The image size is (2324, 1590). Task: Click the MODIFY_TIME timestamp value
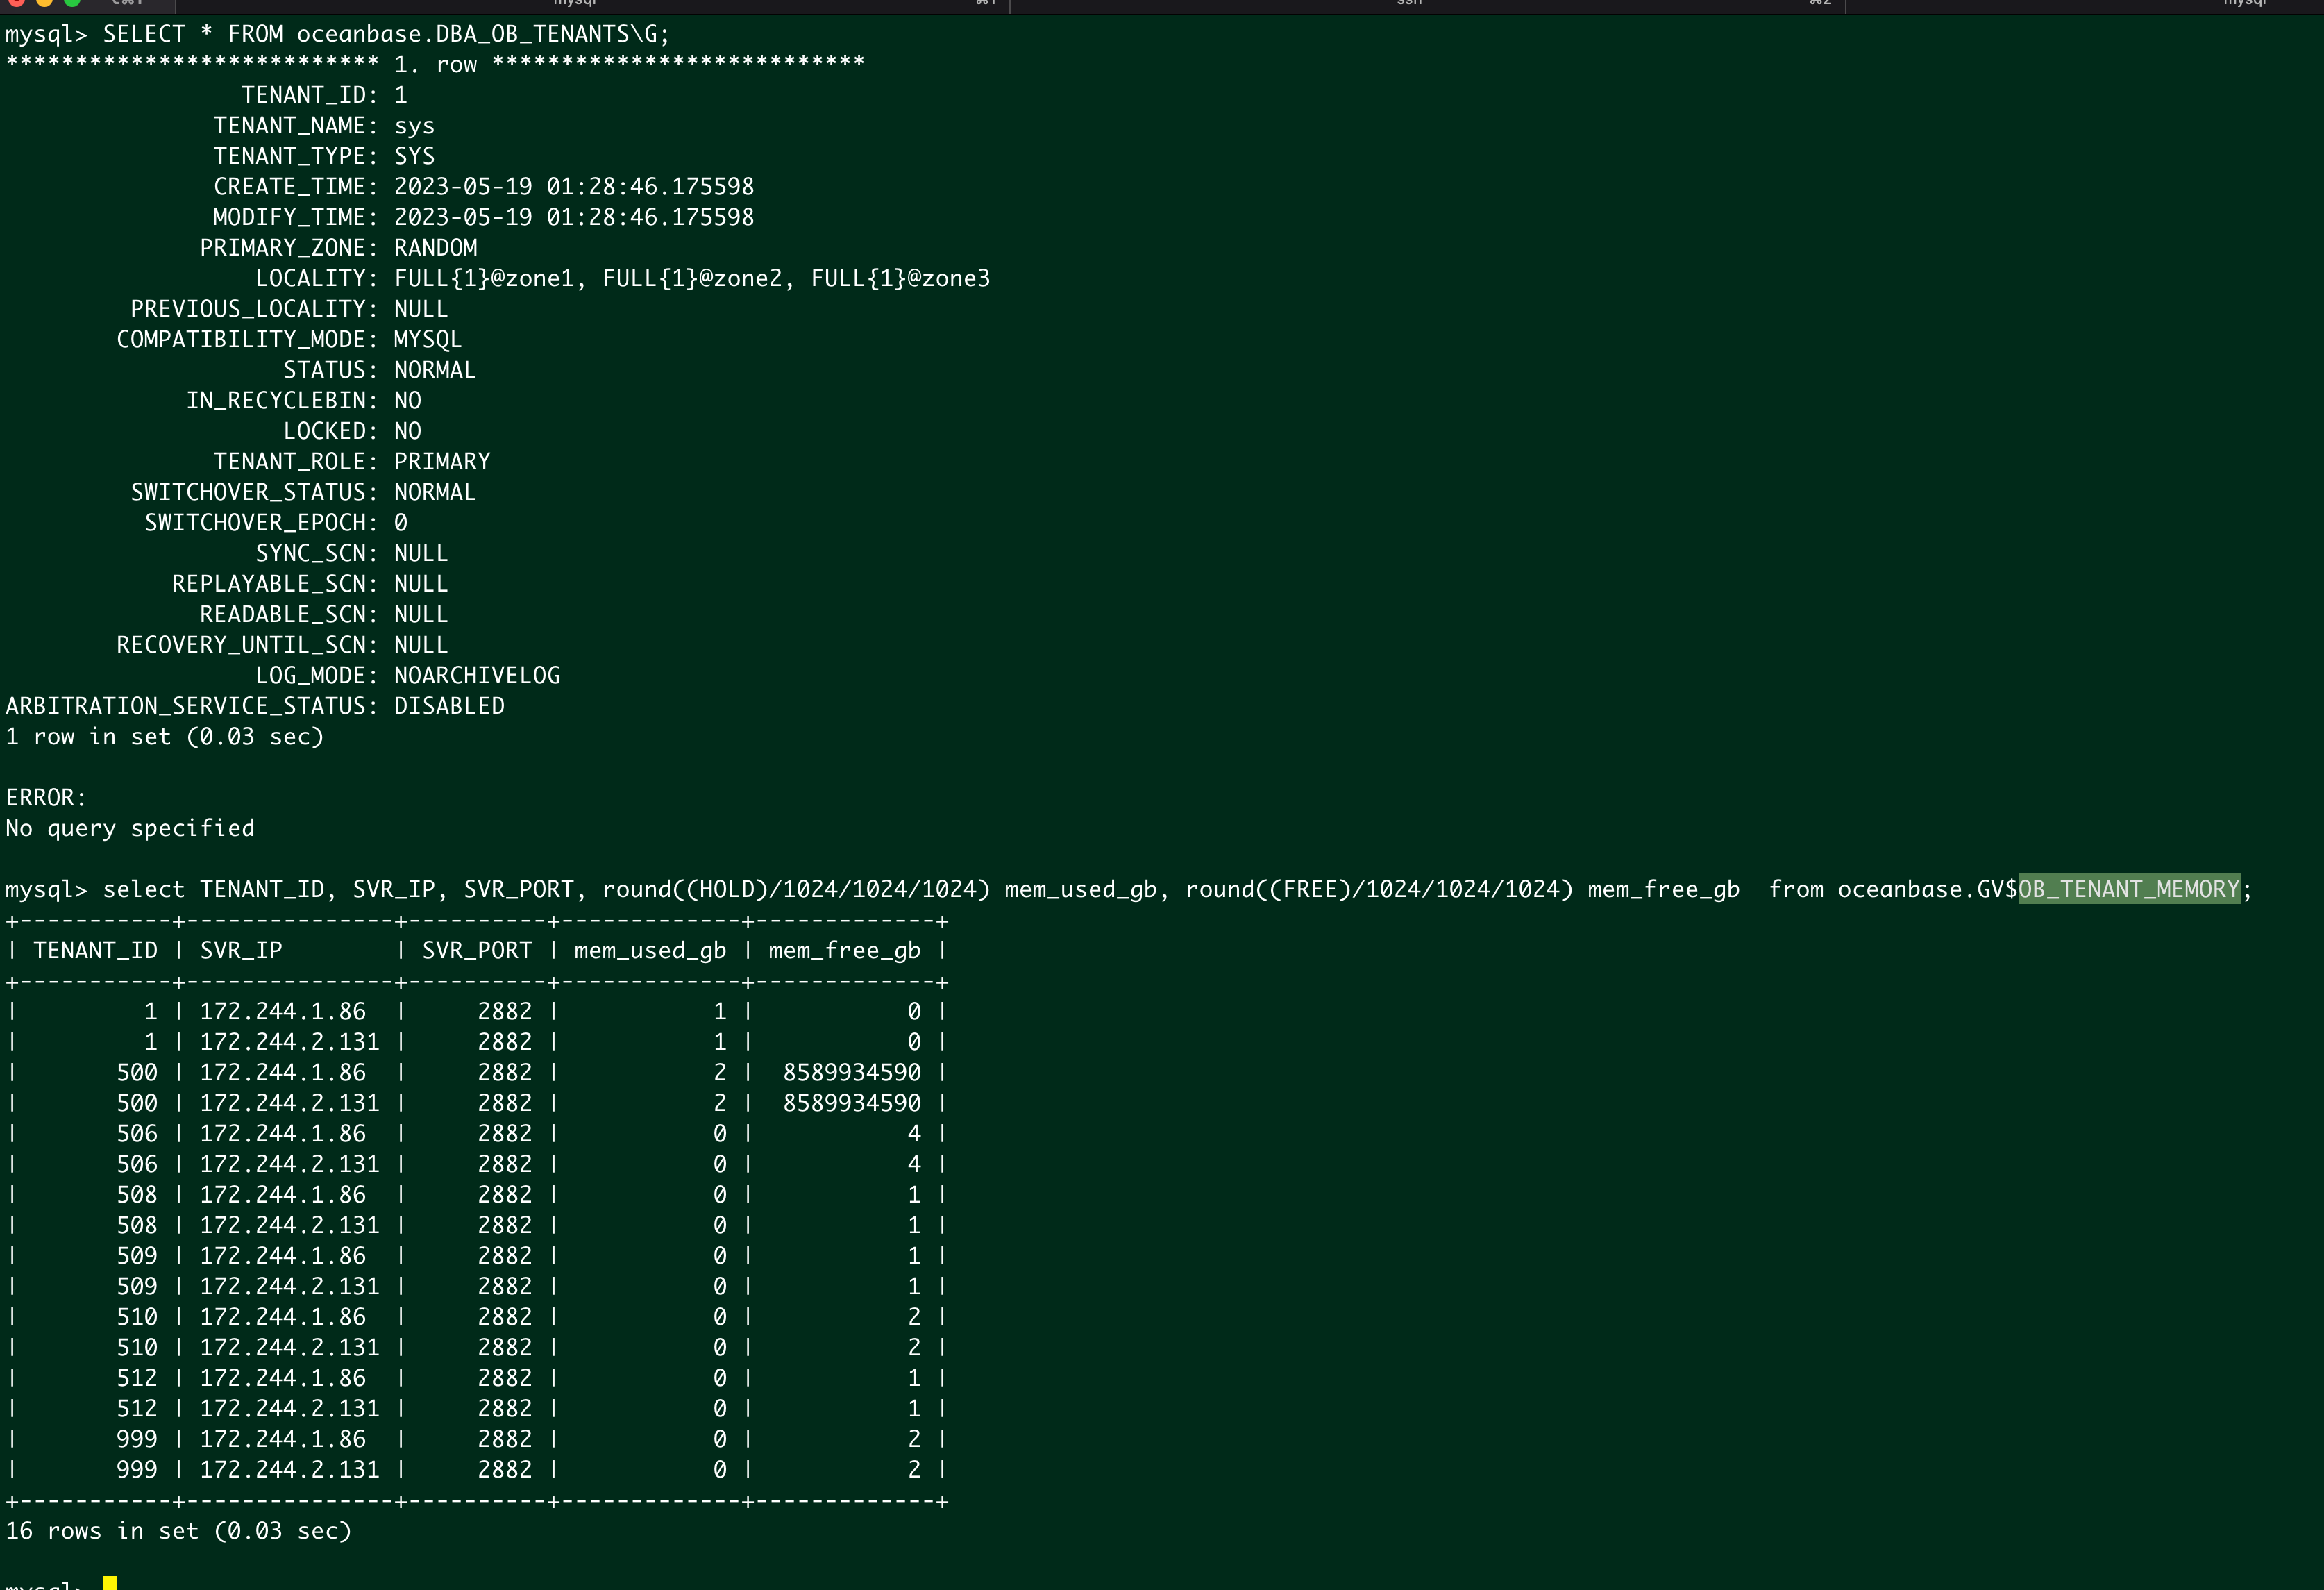click(x=574, y=217)
